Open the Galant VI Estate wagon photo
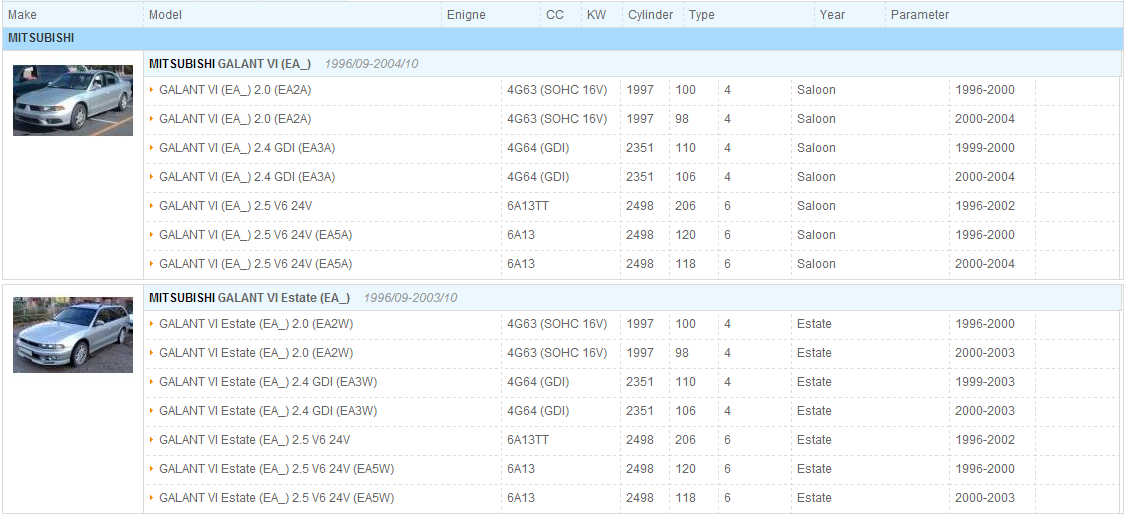The height and width of the screenshot is (518, 1127). point(73,335)
